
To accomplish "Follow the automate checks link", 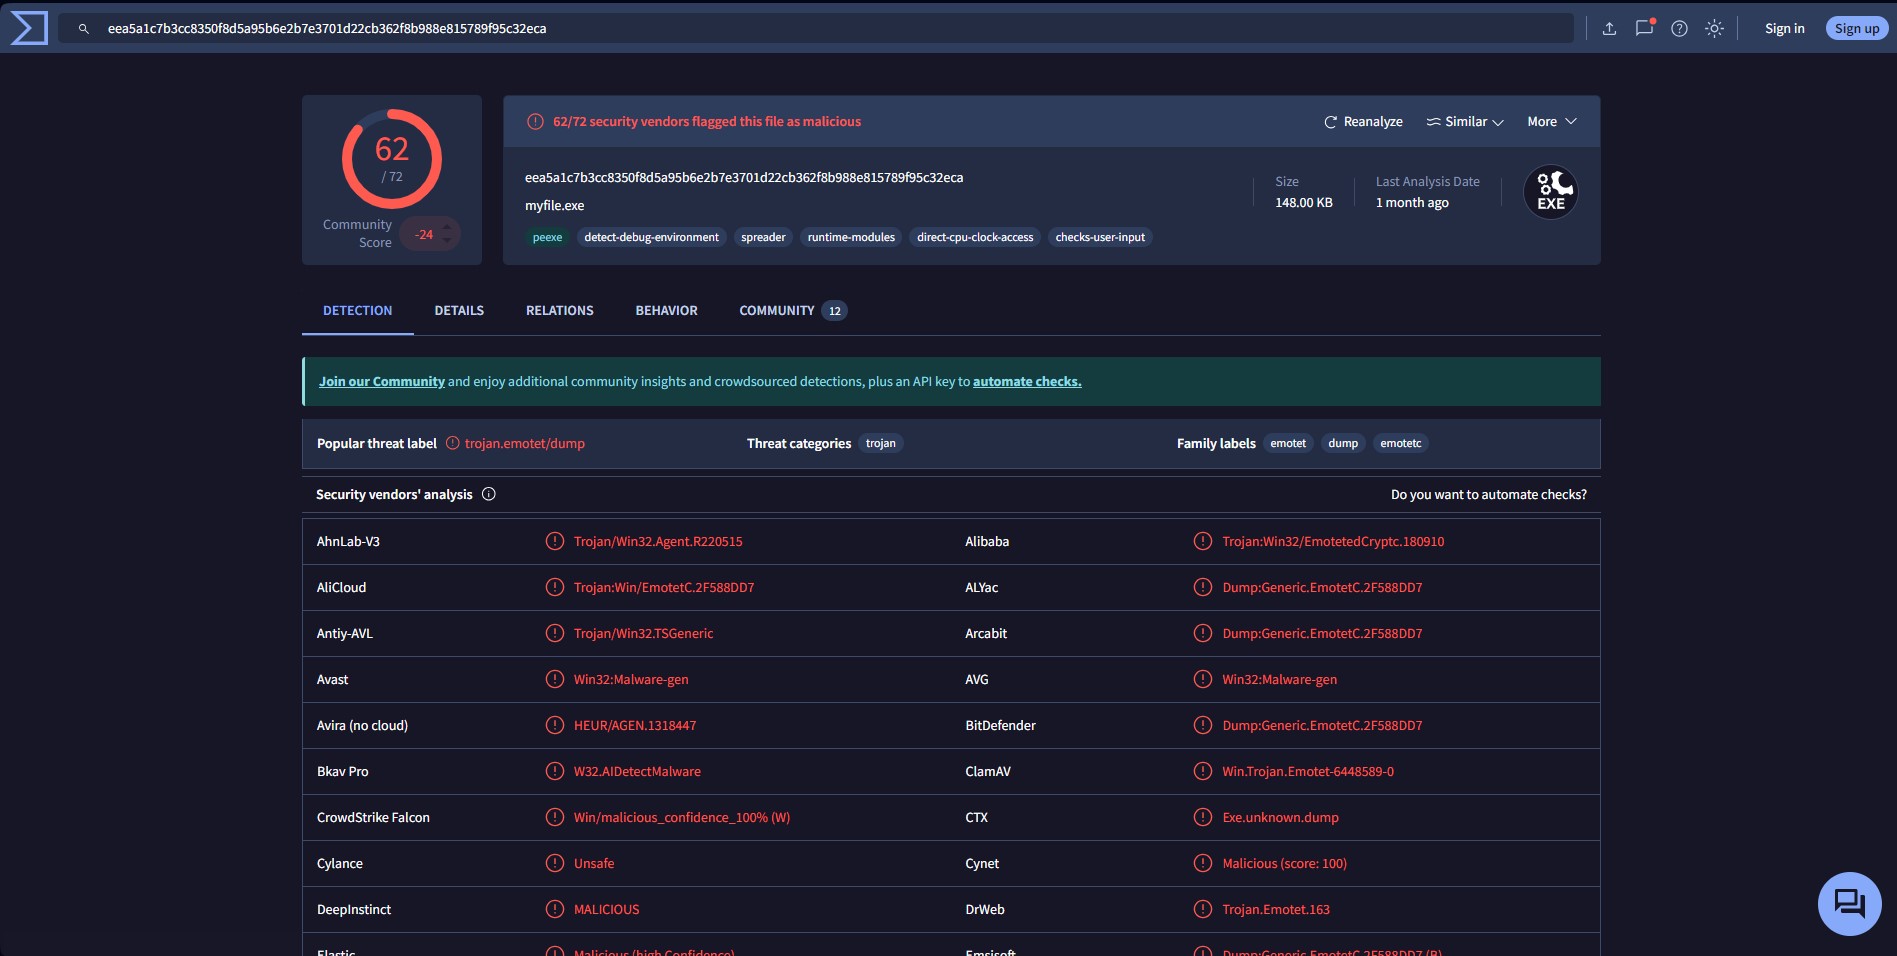I will (x=1027, y=382).
